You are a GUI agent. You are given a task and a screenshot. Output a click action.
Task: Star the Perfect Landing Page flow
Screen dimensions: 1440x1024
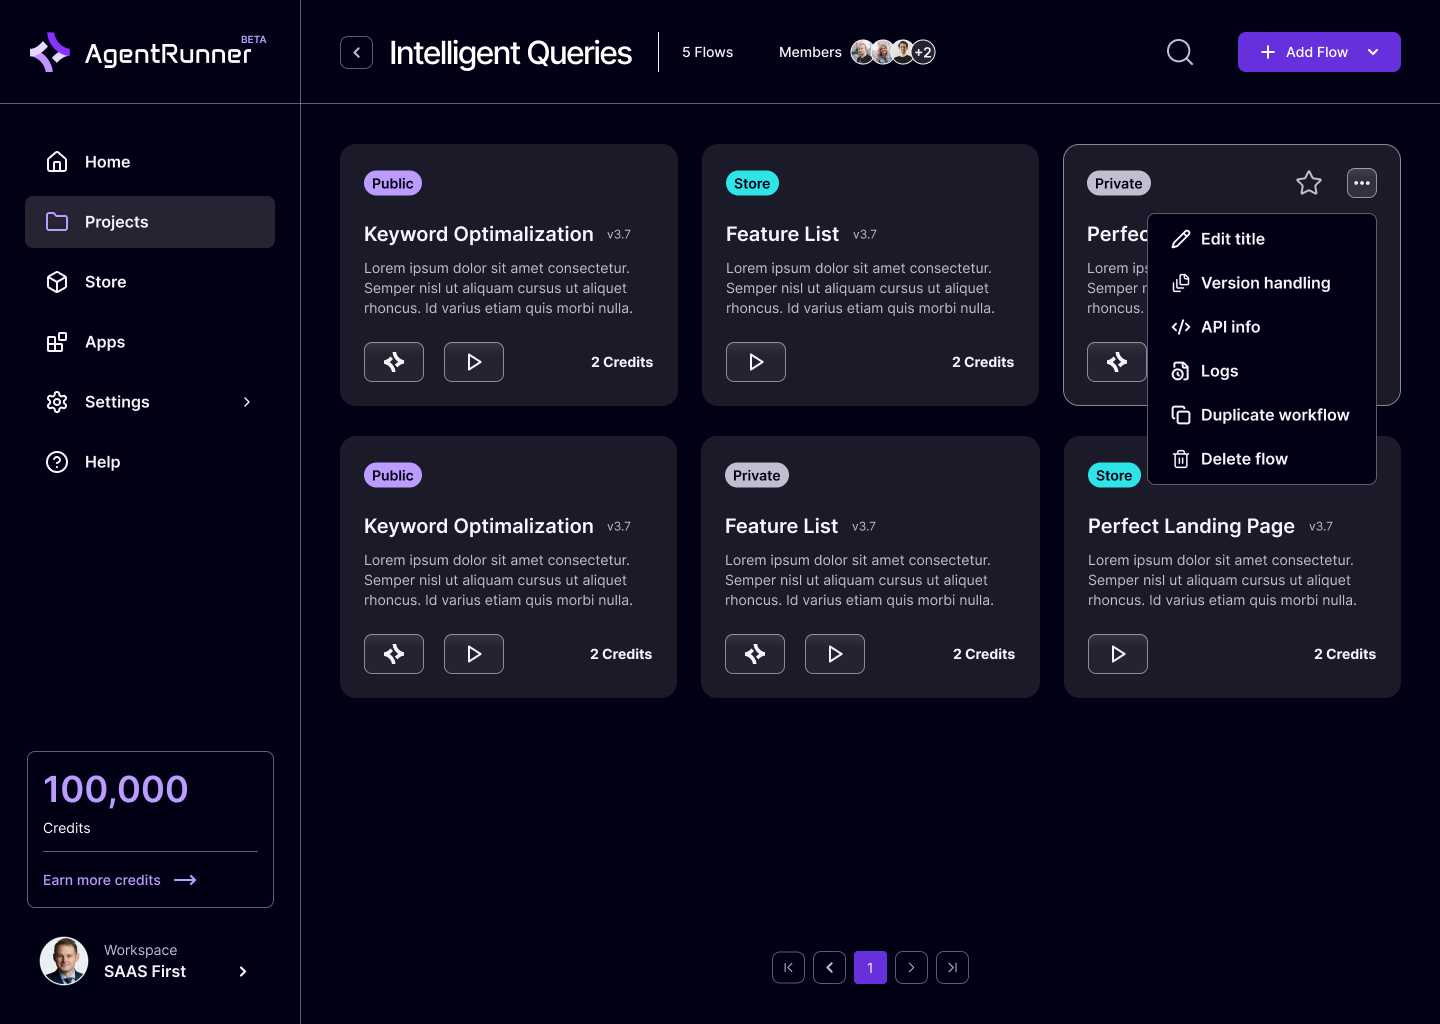pyautogui.click(x=1309, y=183)
